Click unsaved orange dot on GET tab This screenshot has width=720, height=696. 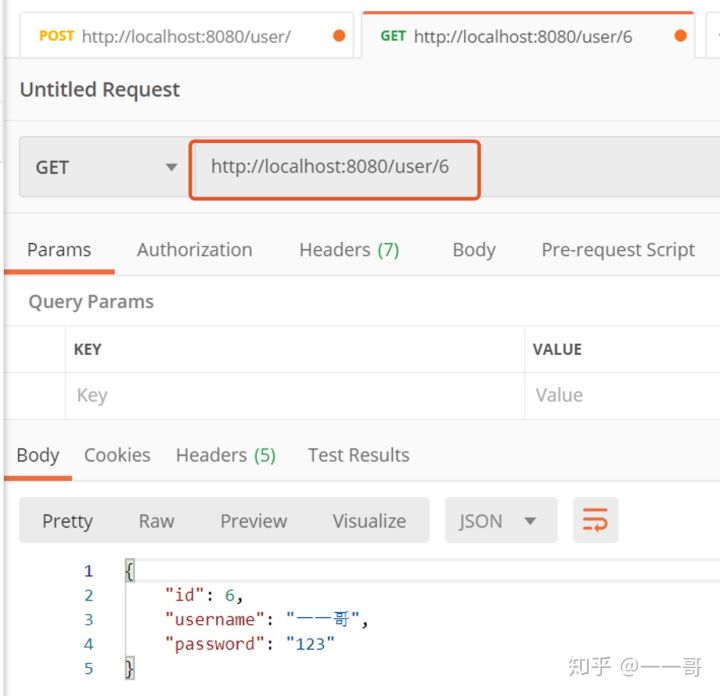(x=681, y=36)
